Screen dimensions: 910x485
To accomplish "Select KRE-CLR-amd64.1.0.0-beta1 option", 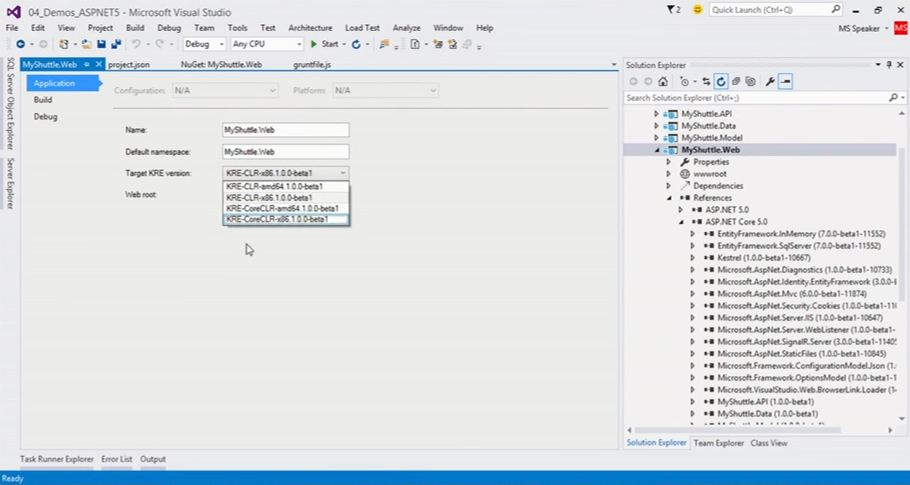I will click(x=286, y=187).
